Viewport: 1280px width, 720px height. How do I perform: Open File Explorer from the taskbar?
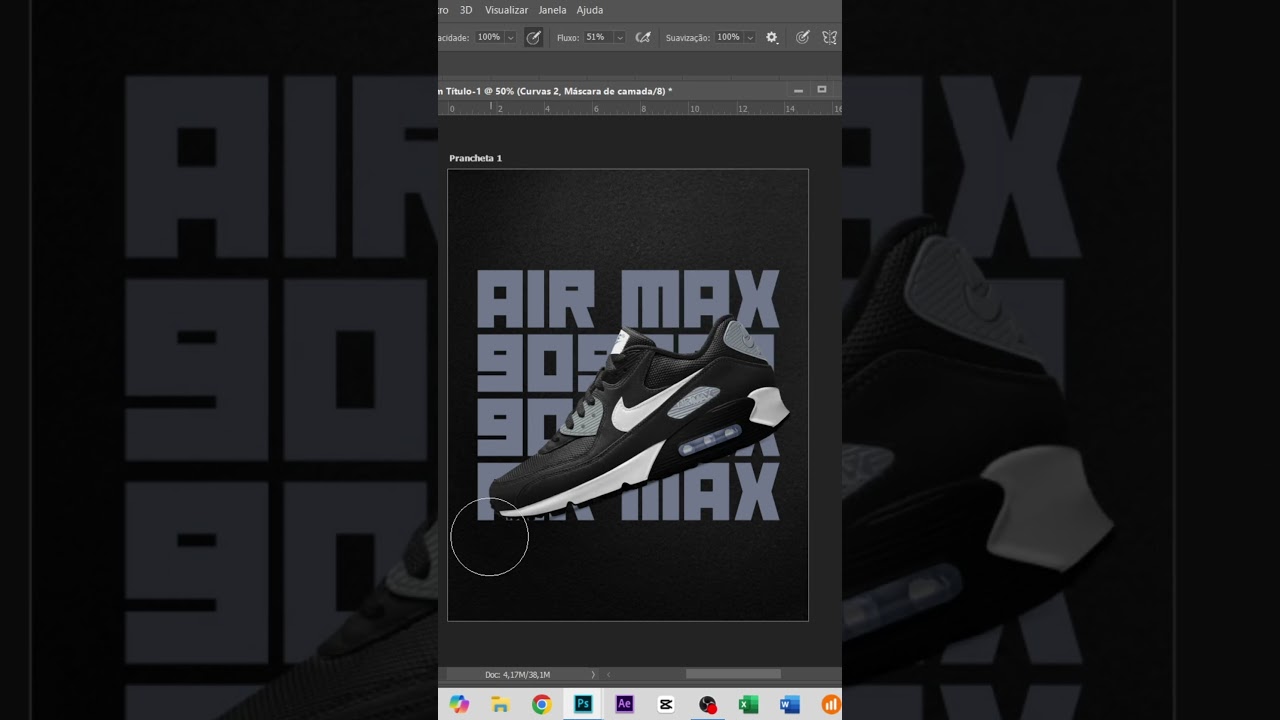pyautogui.click(x=500, y=704)
